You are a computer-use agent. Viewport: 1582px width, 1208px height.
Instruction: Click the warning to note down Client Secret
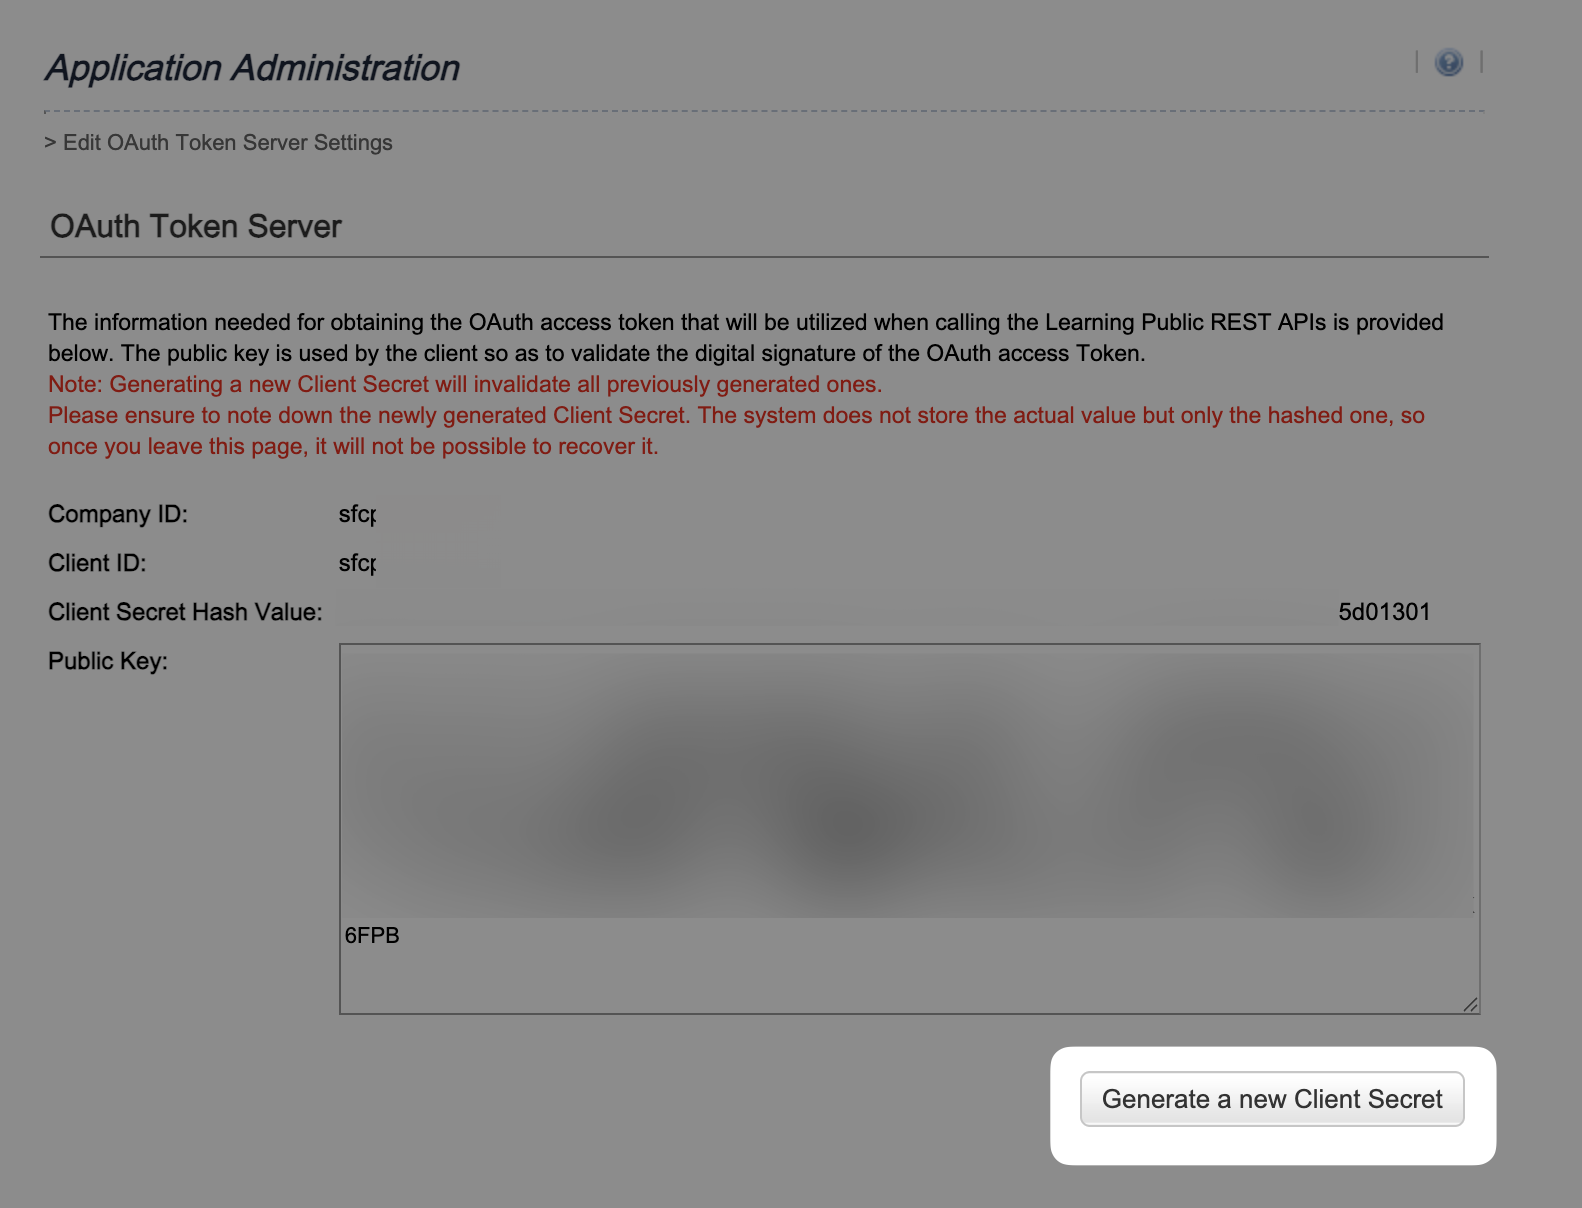pos(736,416)
